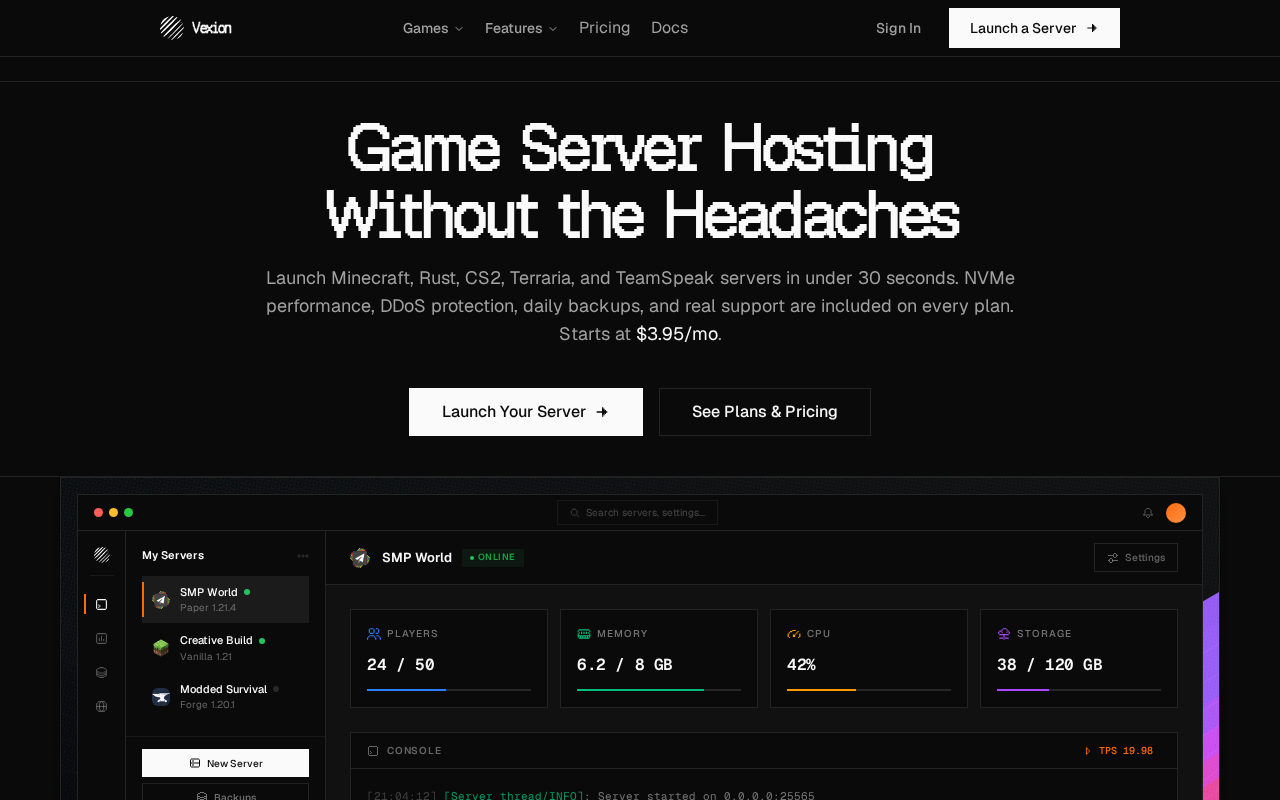The height and width of the screenshot is (800, 1280).
Task: Click the striped logo icon in the dashboard sidebar
Action: tap(102, 554)
